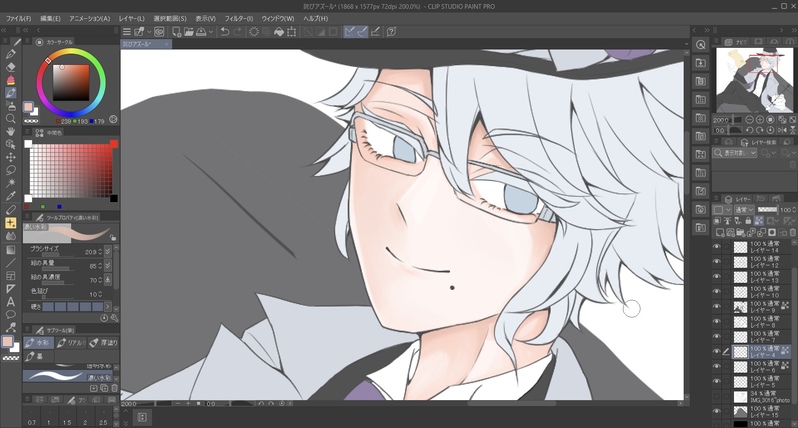Select the 厚塗り thick paint sub tool group
The image size is (798, 428).
click(x=103, y=343)
